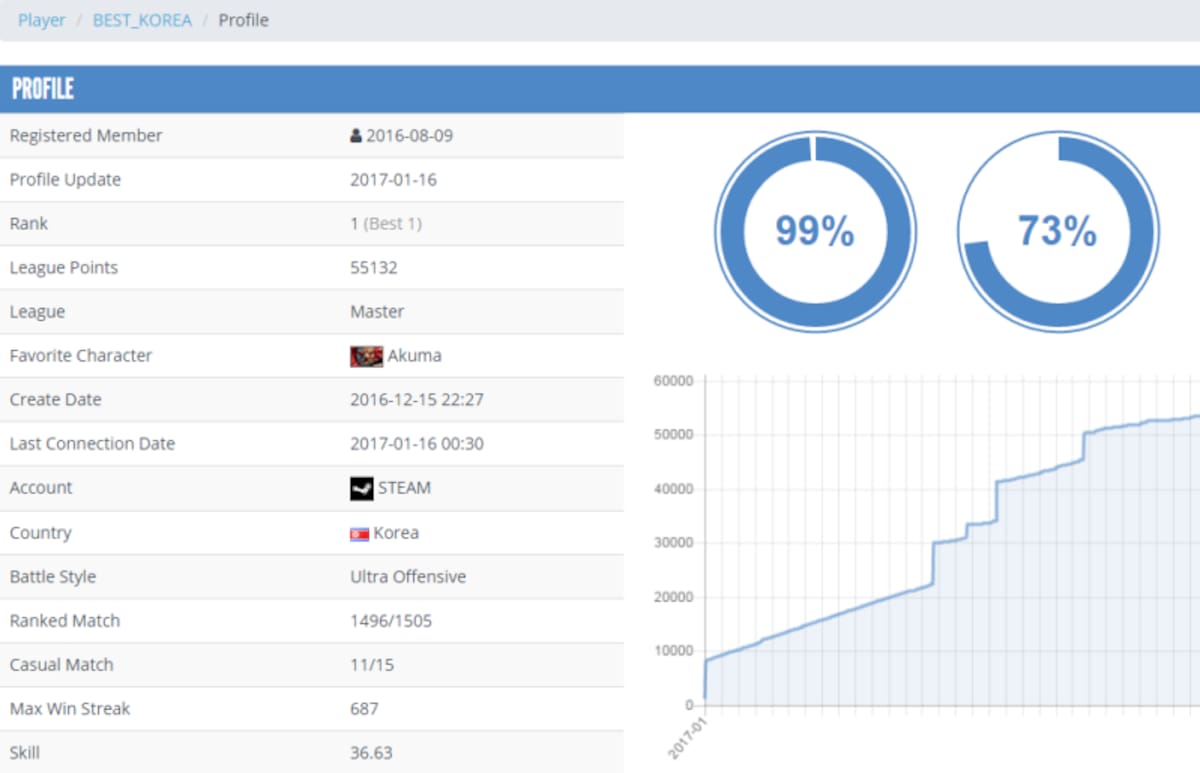Click the Akuma character portrait icon
Image resolution: width=1200 pixels, height=773 pixels.
tap(366, 356)
